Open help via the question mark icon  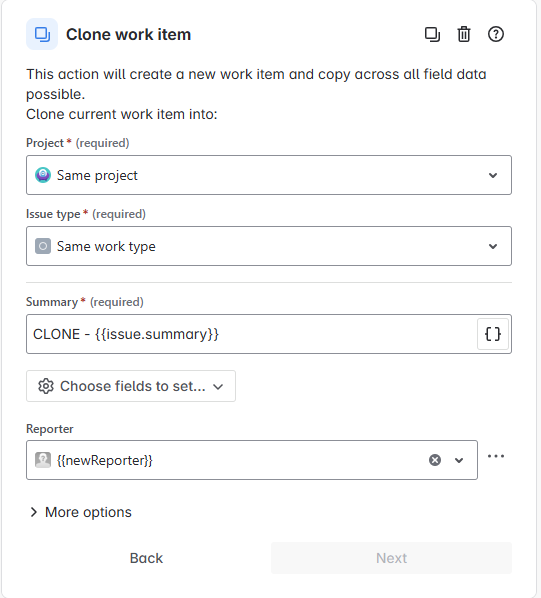coord(496,34)
